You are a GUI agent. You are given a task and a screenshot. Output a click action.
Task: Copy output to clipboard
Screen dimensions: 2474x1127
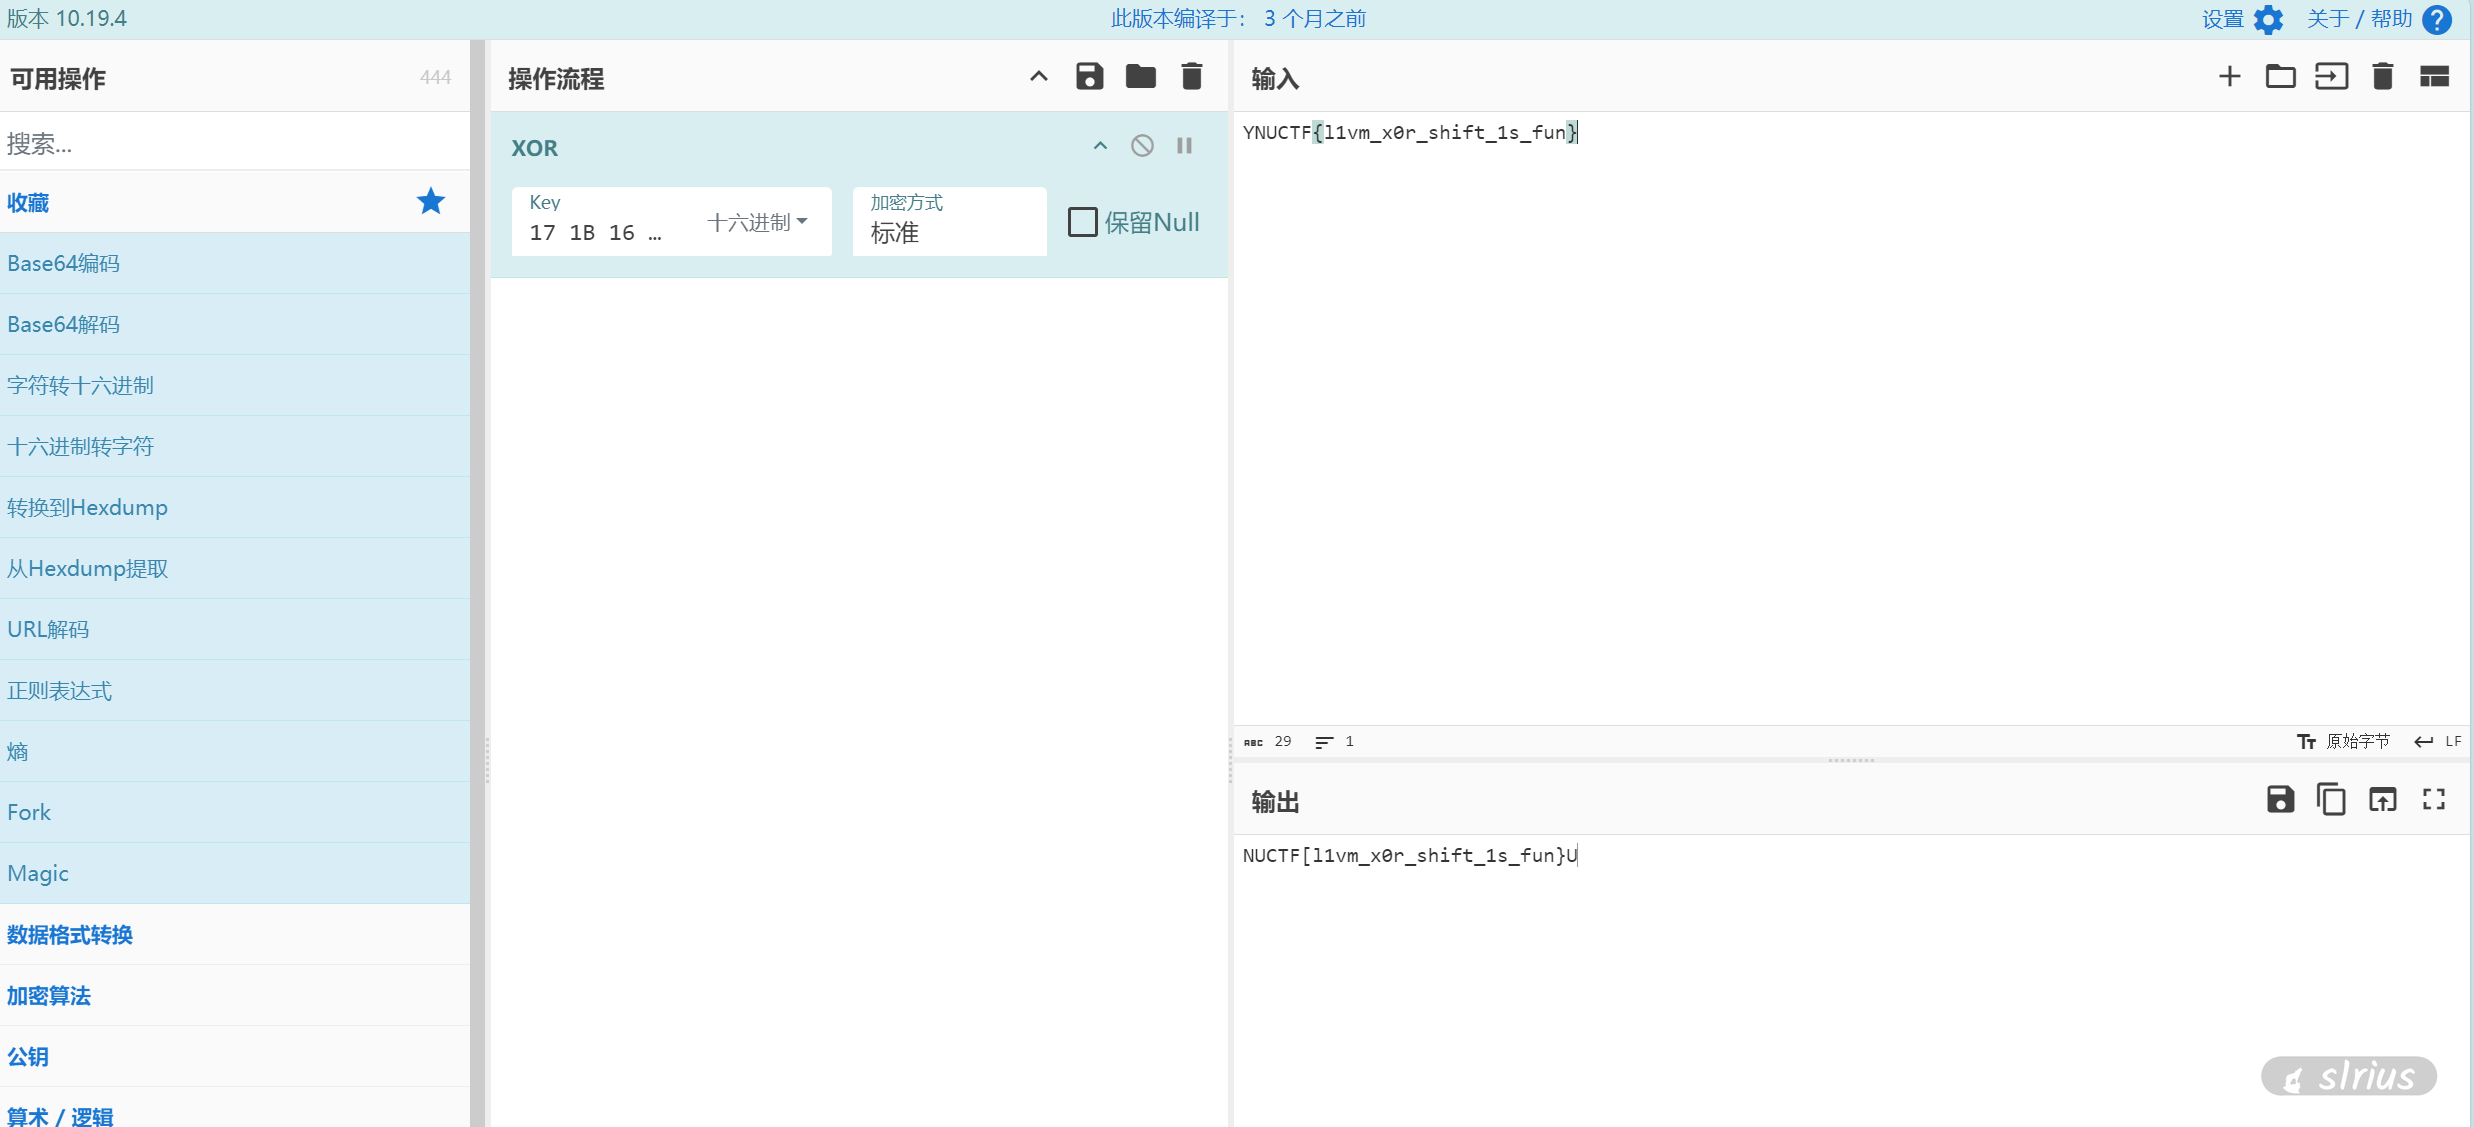tap(2331, 800)
